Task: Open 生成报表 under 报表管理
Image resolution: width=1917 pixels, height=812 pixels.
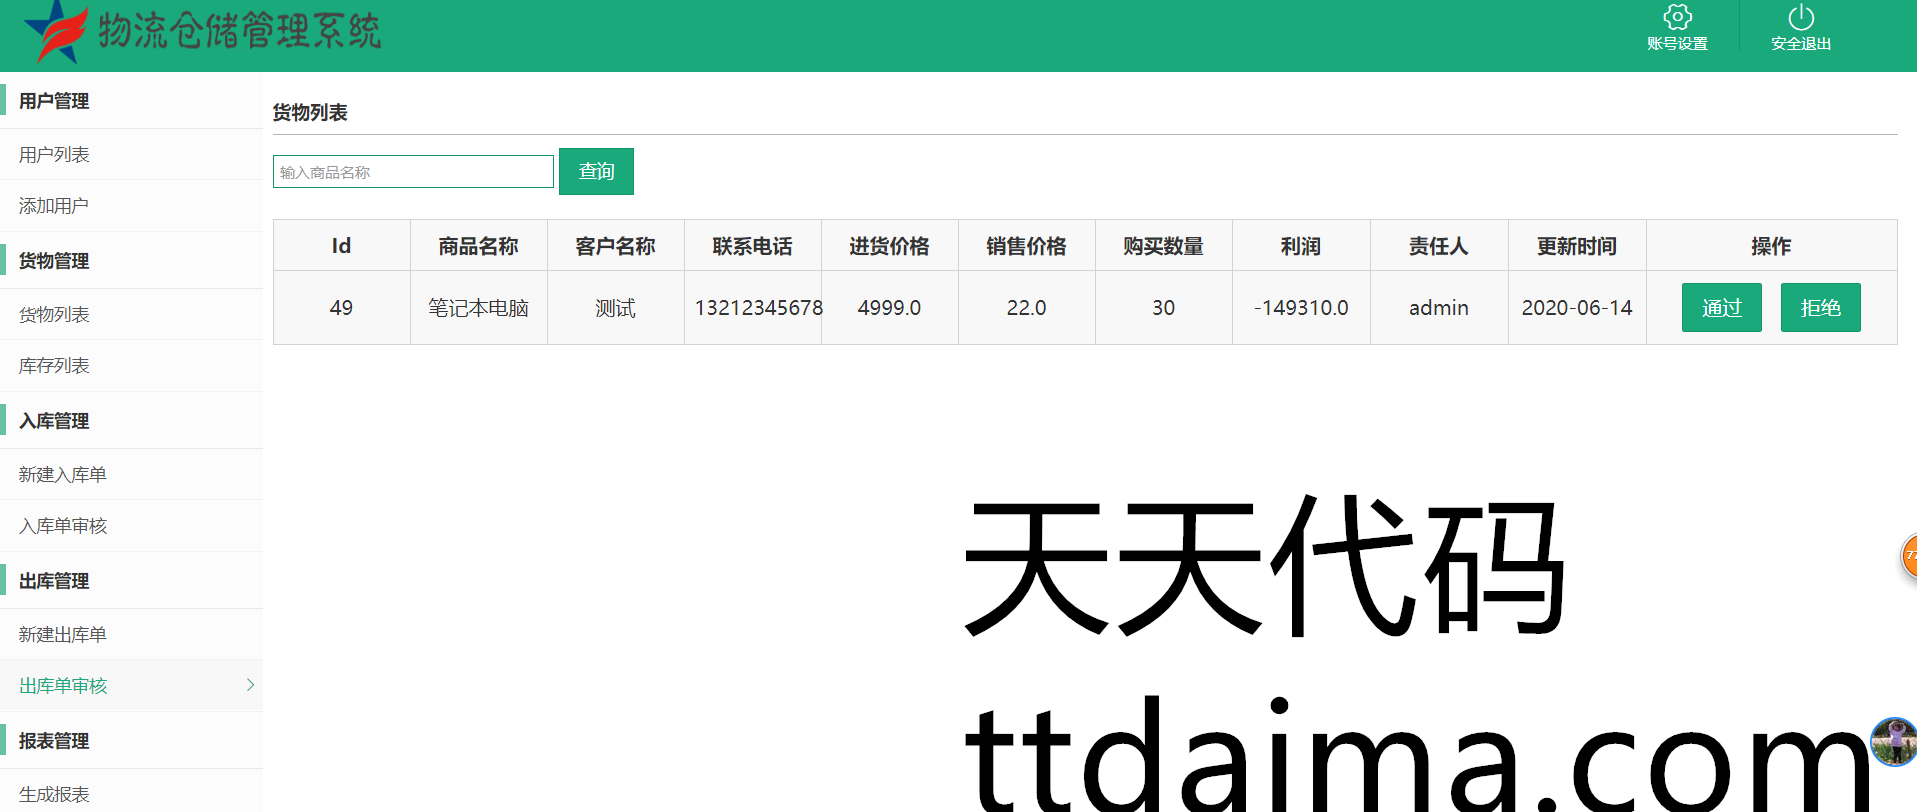Action: coord(54,795)
